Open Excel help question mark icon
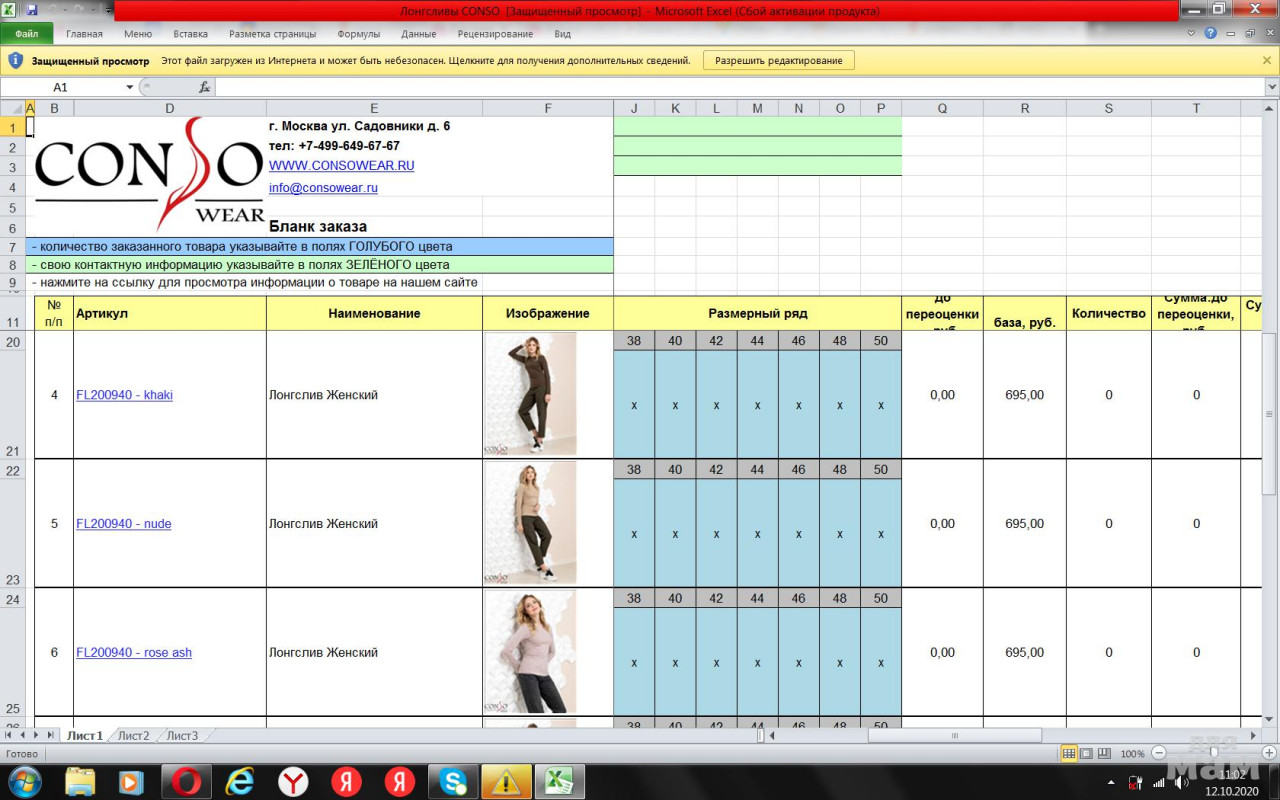Screen dimensions: 1280x800 (1210, 33)
